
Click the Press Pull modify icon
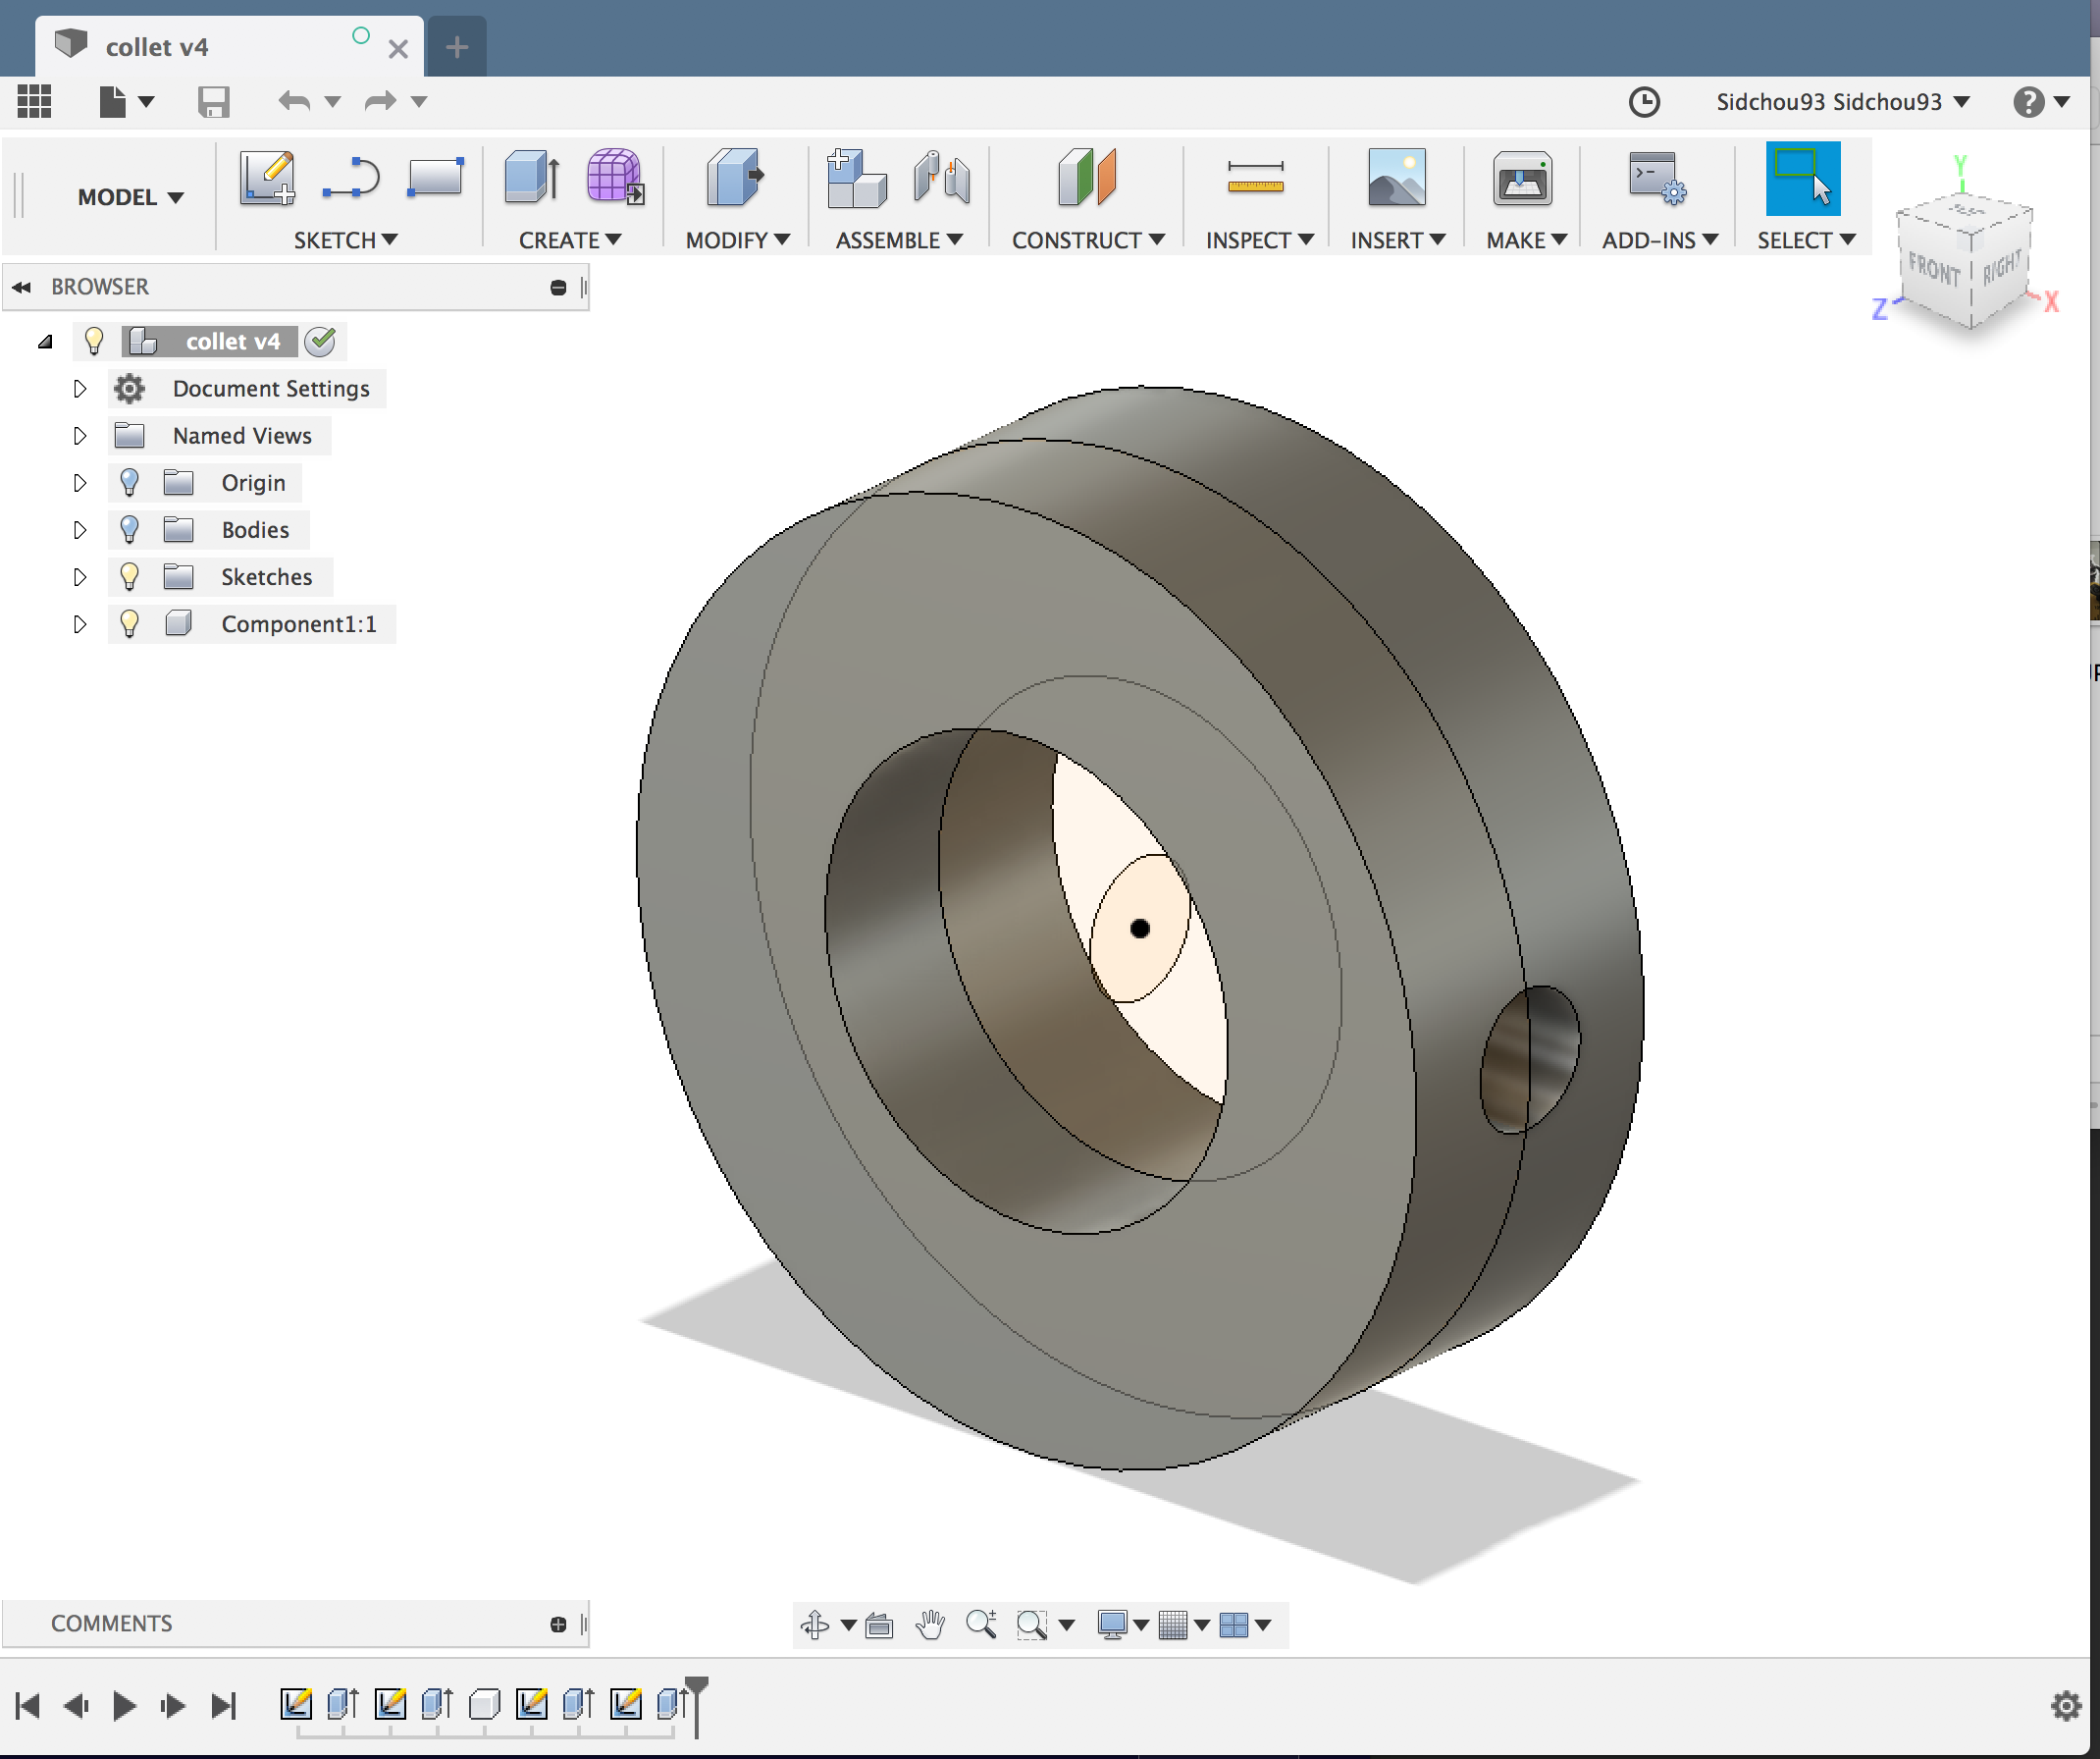tap(735, 177)
